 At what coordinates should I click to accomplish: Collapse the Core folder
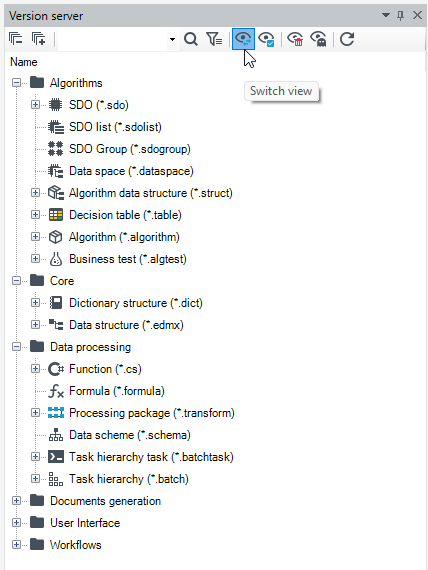click(x=16, y=281)
